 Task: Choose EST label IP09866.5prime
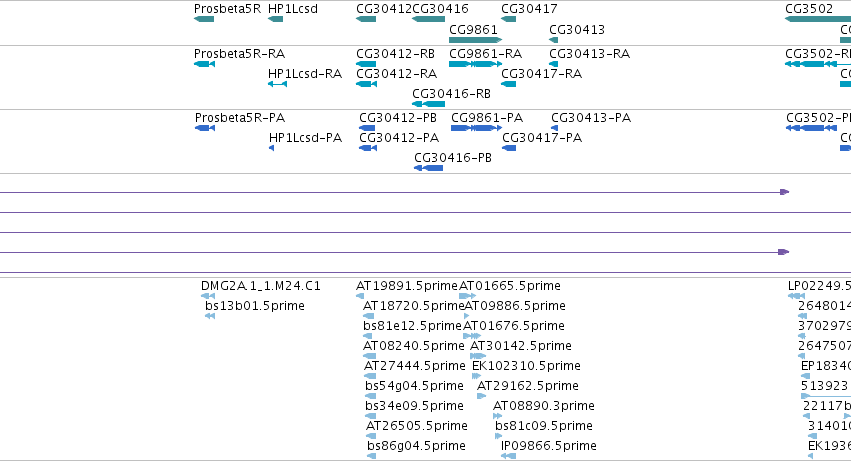549,446
